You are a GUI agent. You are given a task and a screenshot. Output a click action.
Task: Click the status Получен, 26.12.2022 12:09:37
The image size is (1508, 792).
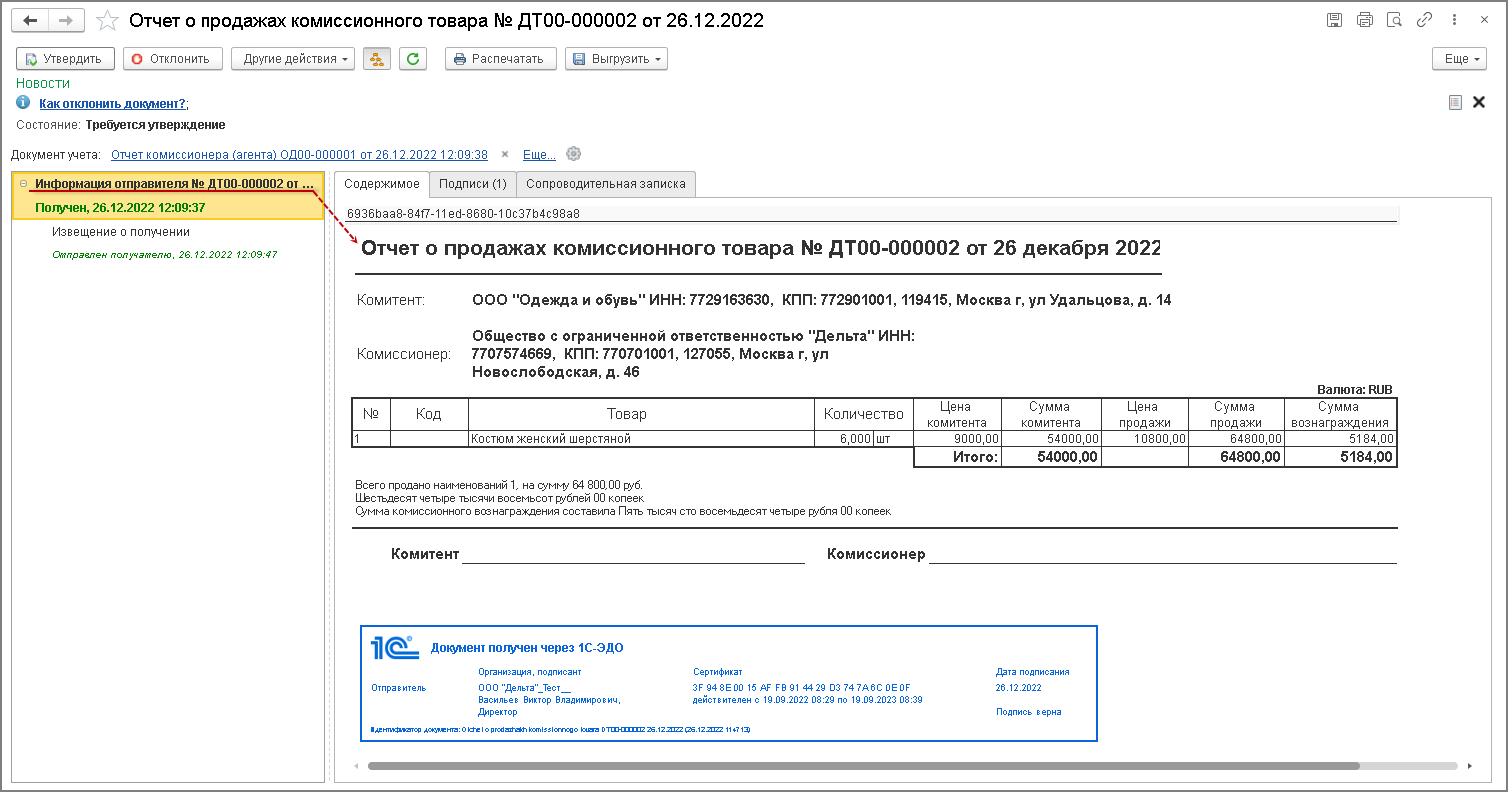(x=120, y=208)
